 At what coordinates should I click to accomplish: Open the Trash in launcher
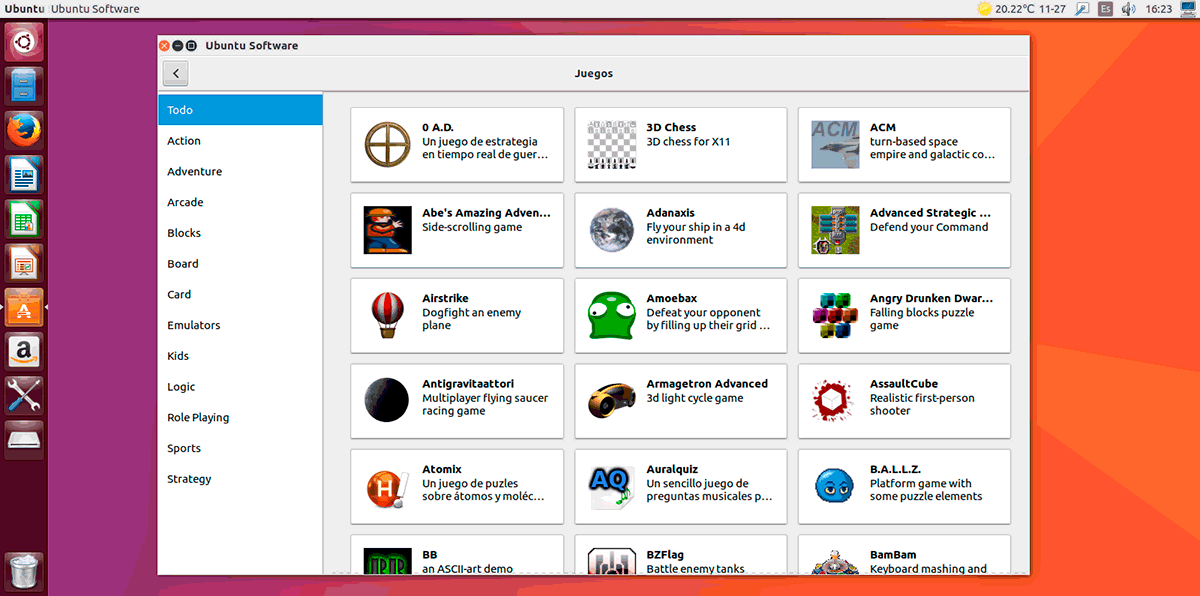pos(24,571)
